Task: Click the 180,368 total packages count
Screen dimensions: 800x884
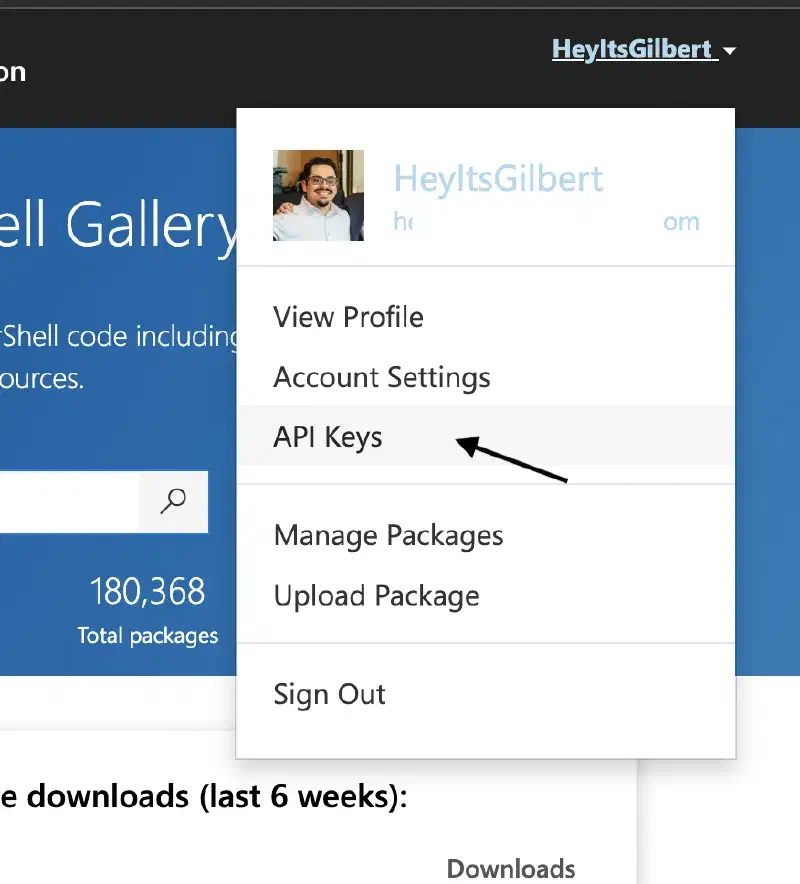Action: pos(148,591)
